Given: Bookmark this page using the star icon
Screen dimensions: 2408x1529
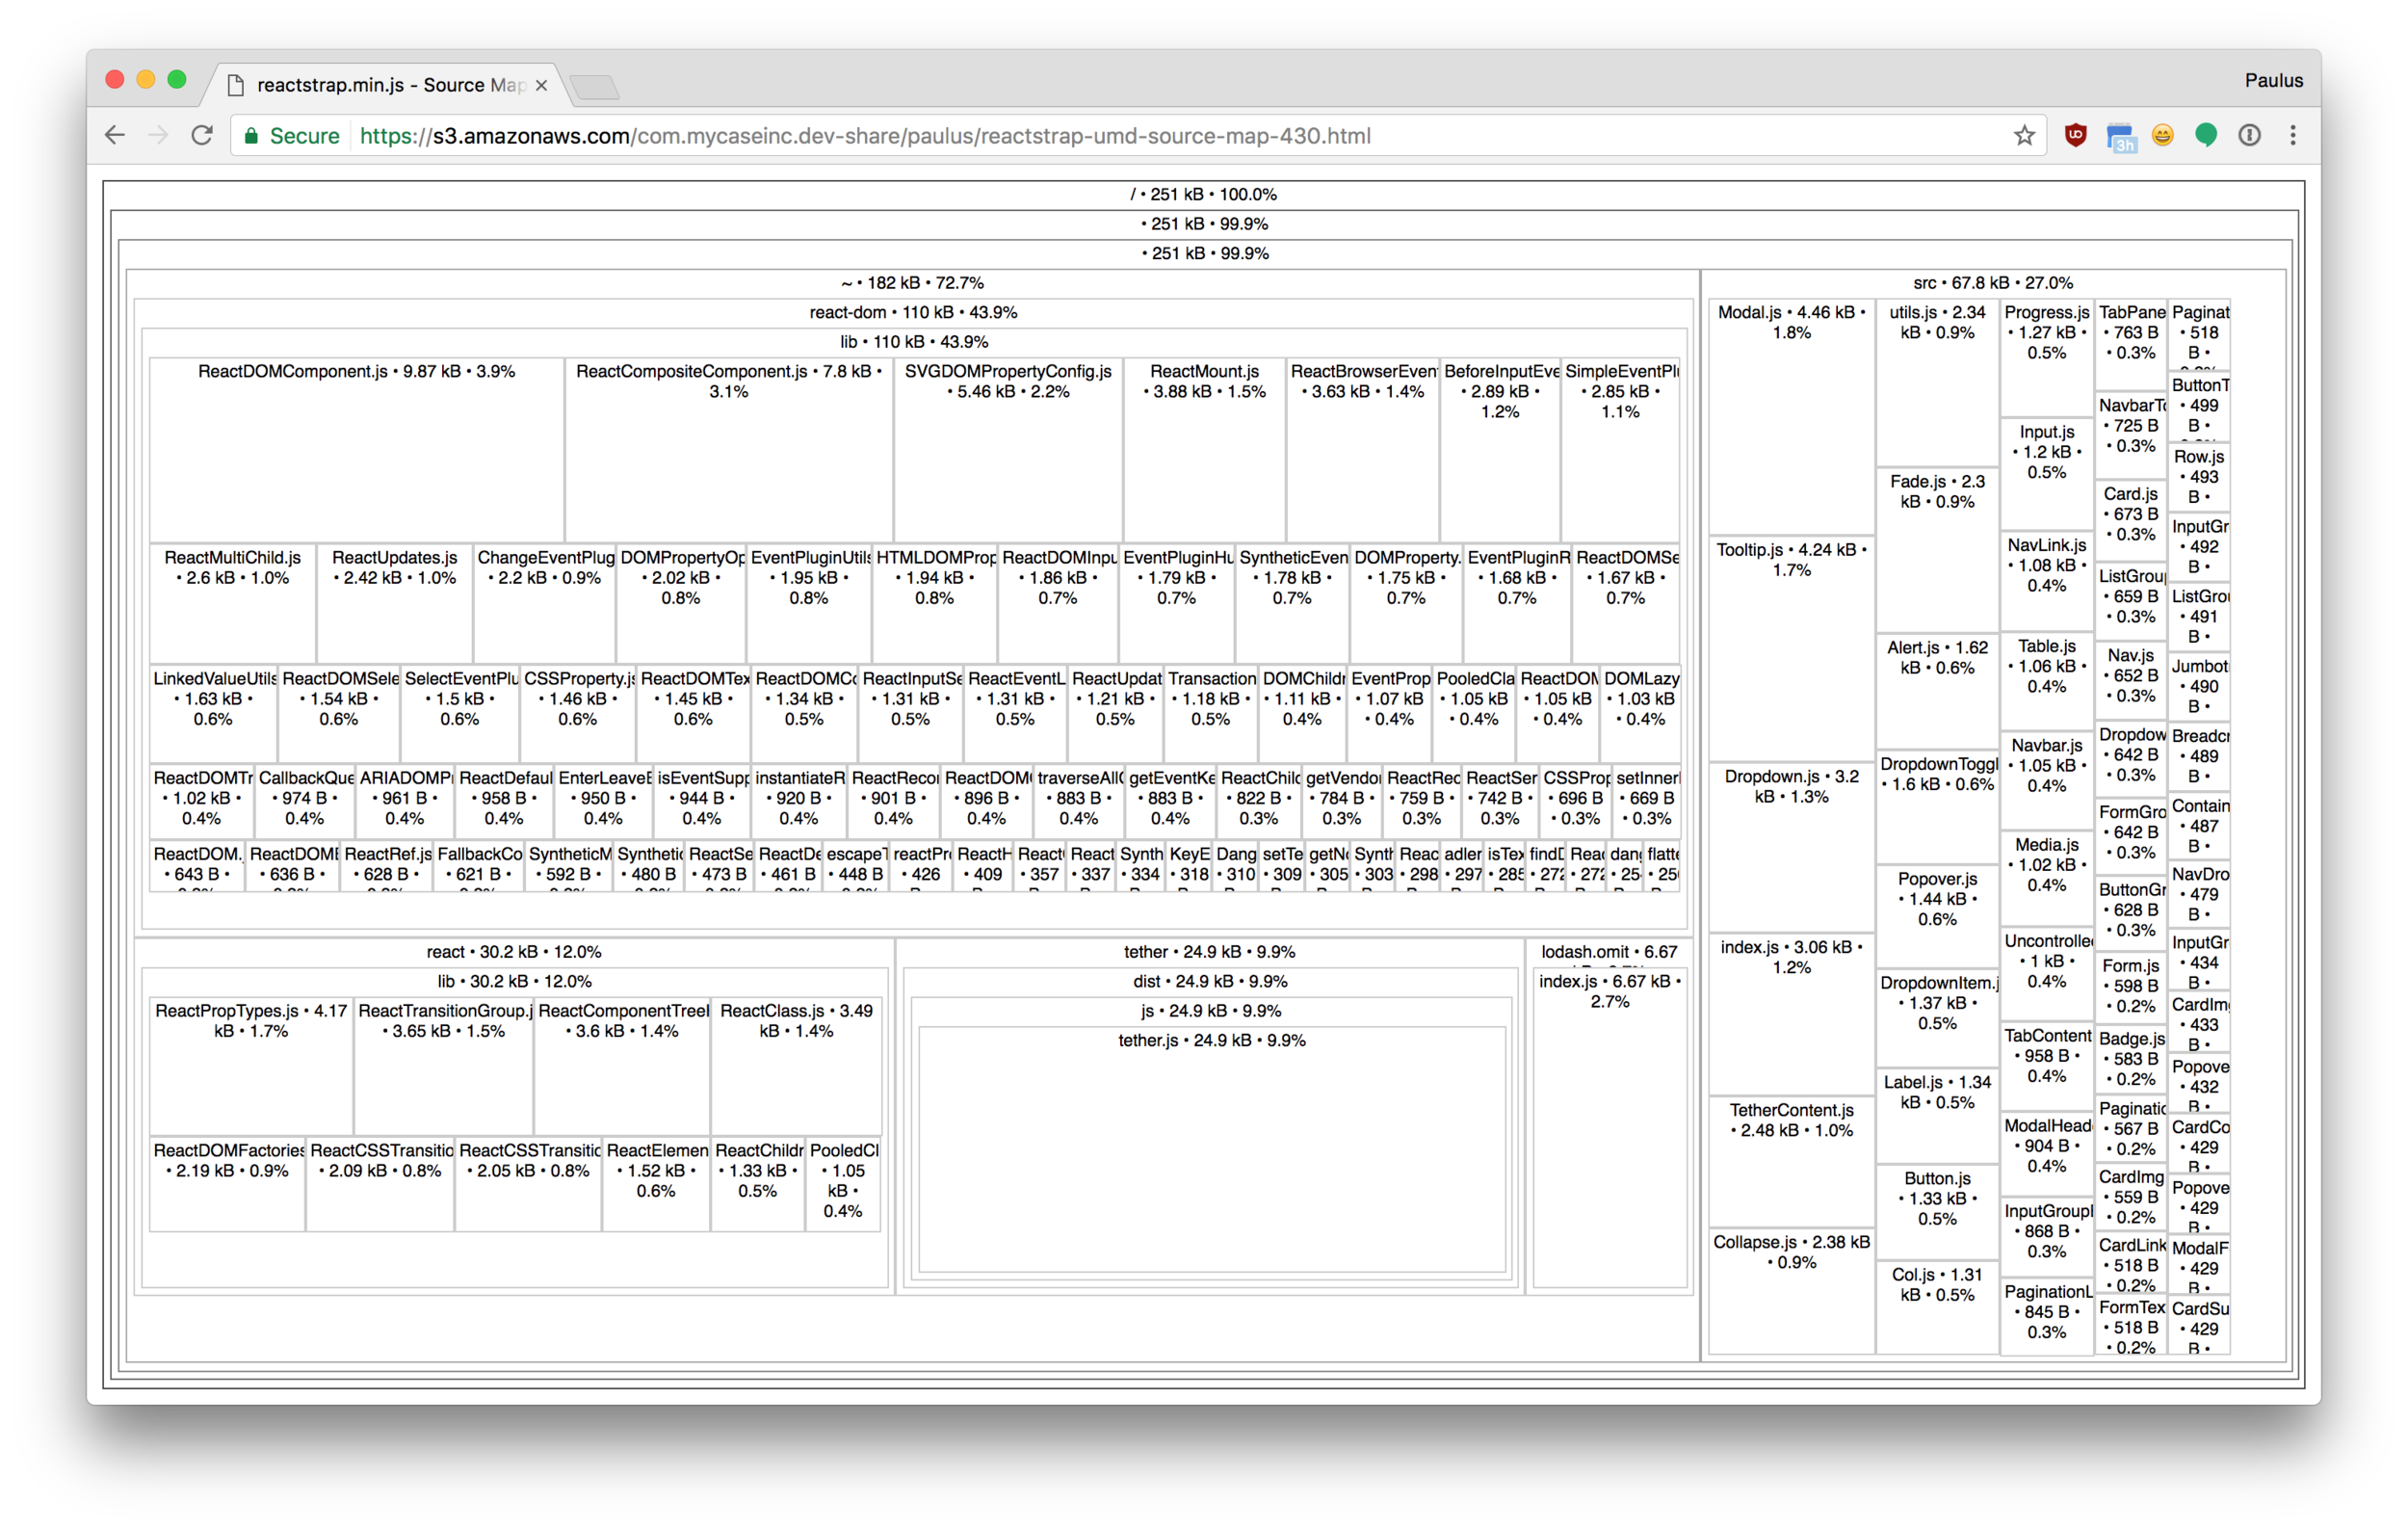Looking at the screenshot, I should (x=2025, y=135).
